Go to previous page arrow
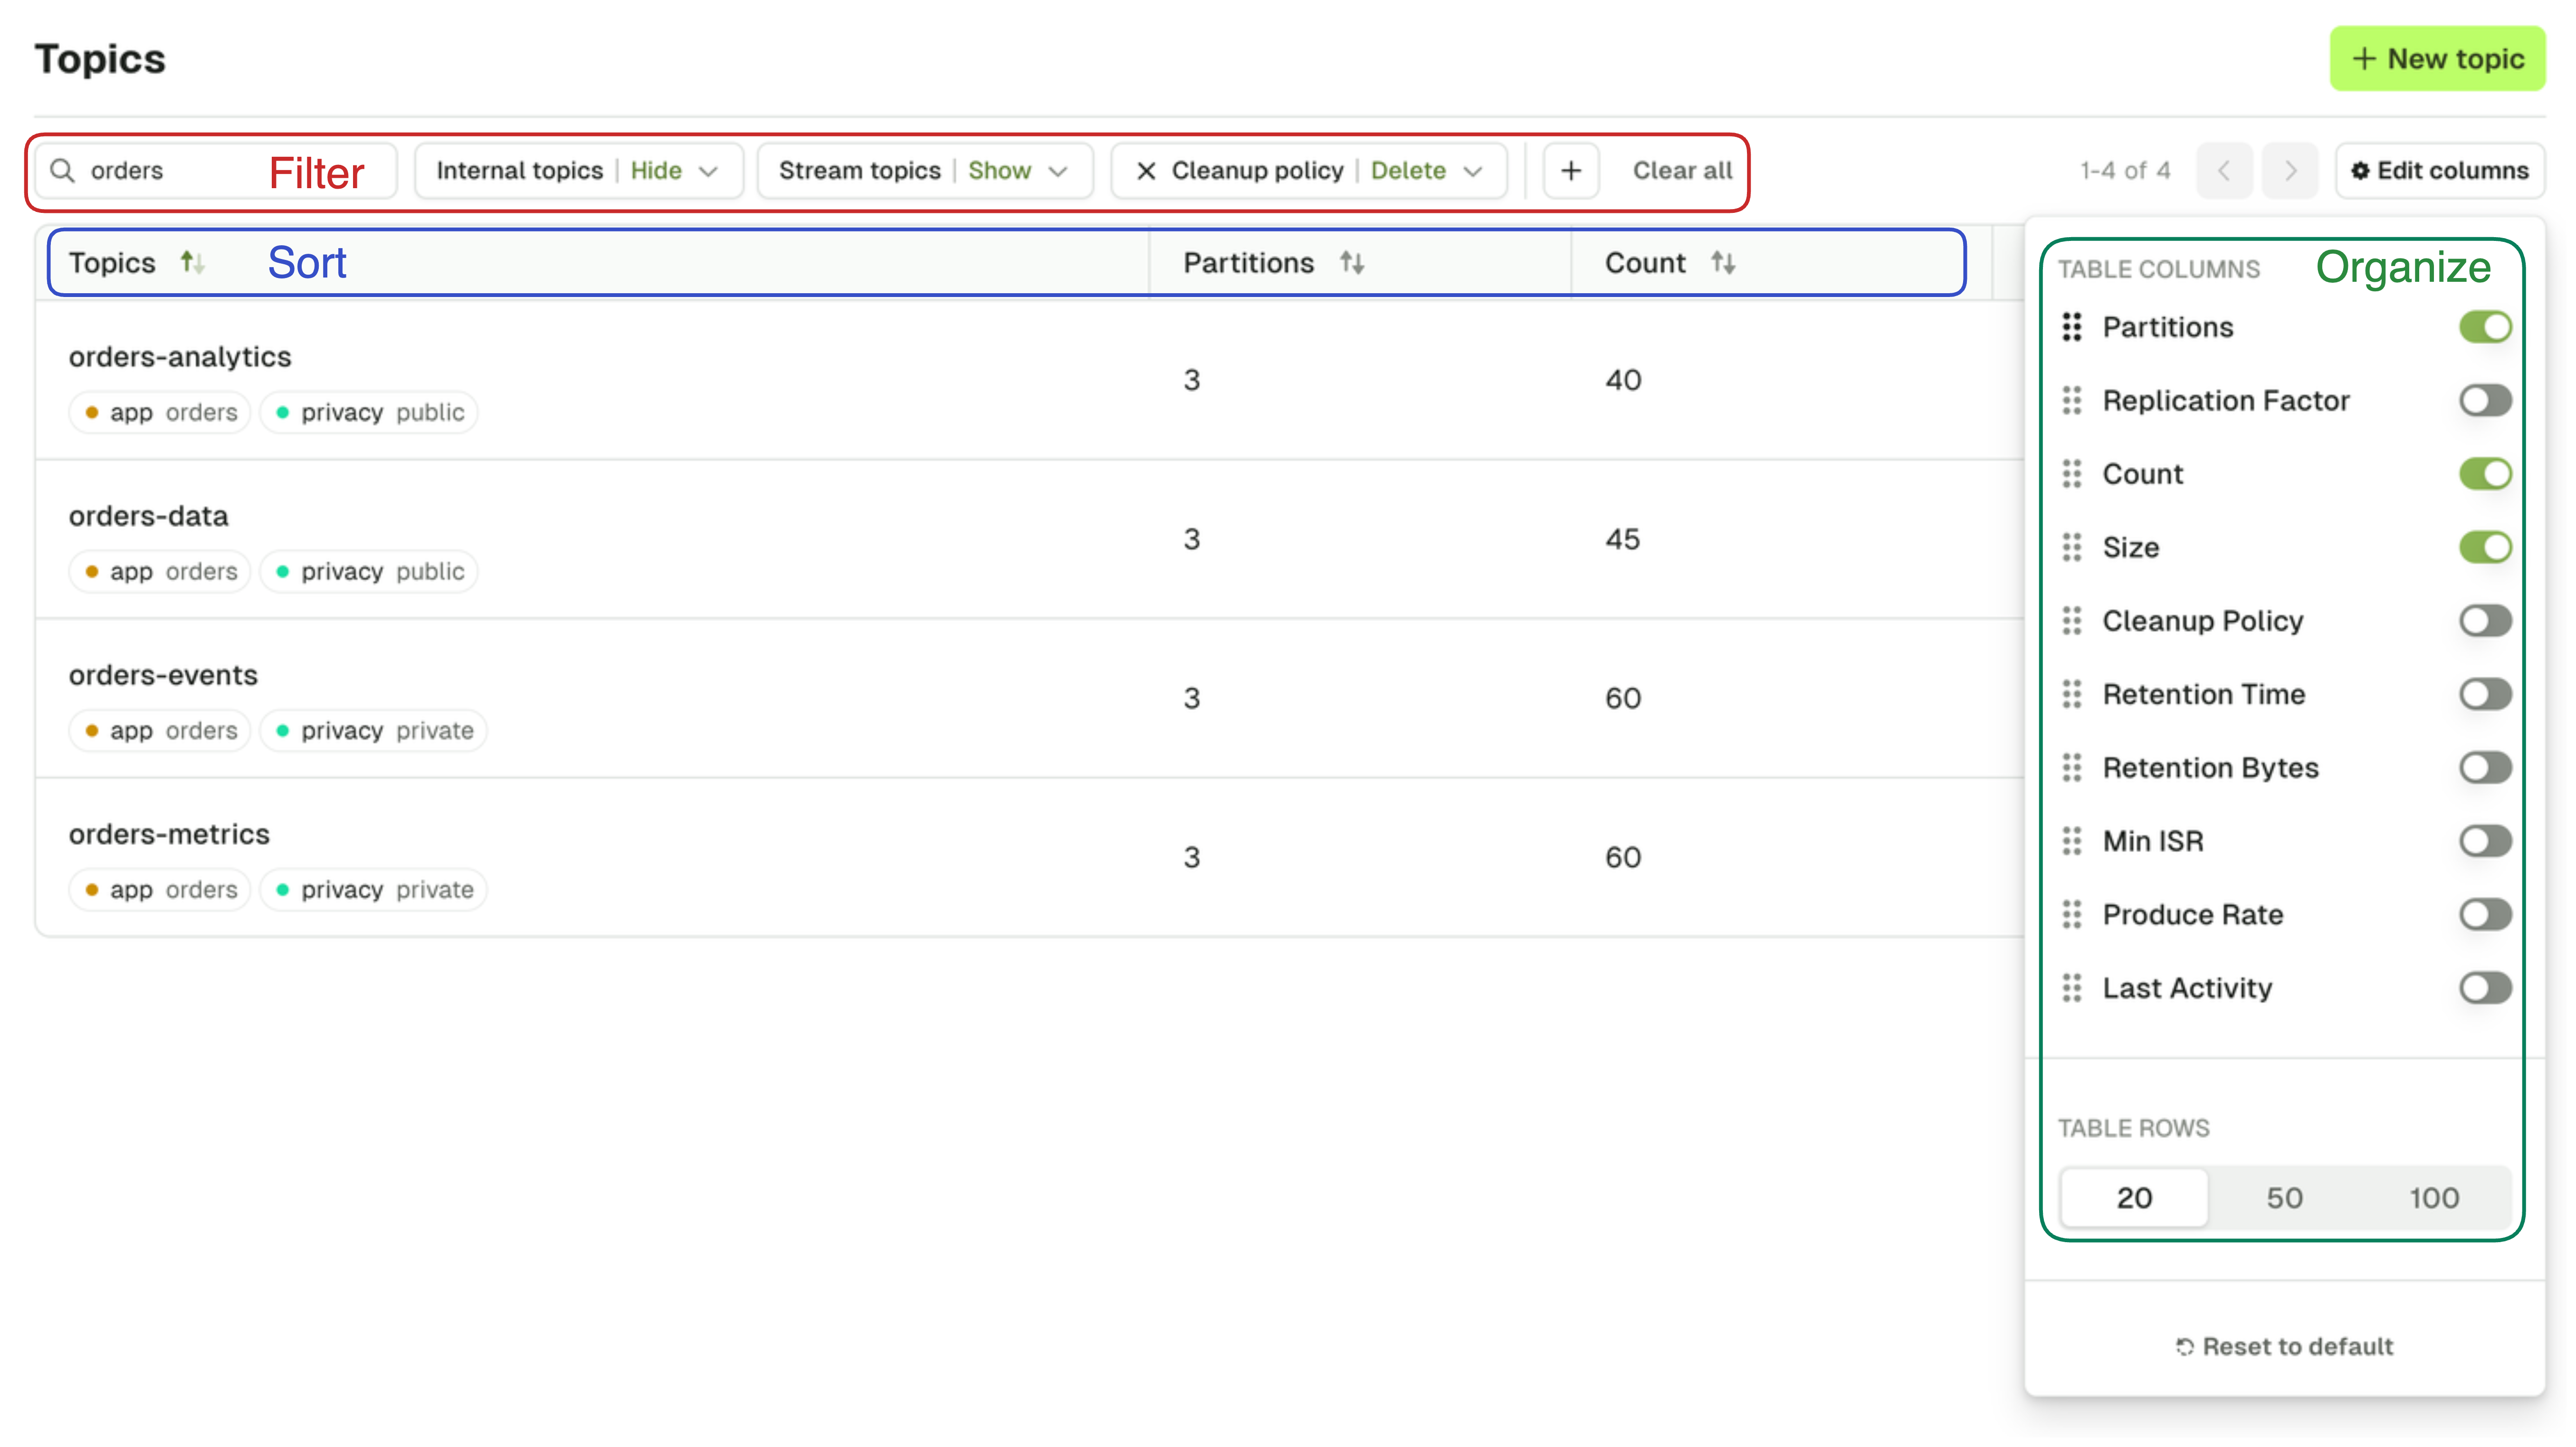Image resolution: width=2576 pixels, height=1447 pixels. coord(2224,171)
